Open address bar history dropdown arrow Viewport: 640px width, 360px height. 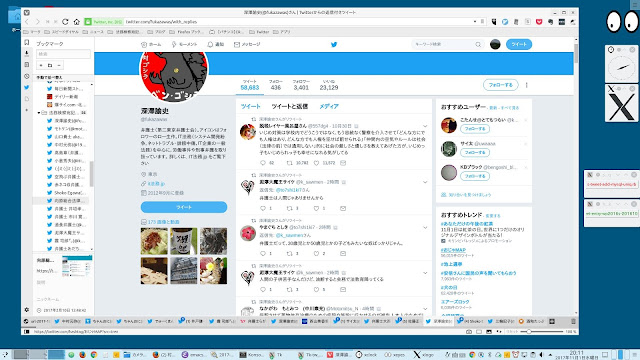tap(475, 22)
